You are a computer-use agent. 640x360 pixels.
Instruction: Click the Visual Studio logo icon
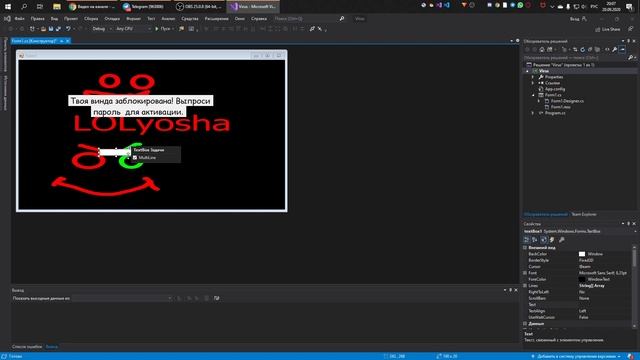point(7,19)
